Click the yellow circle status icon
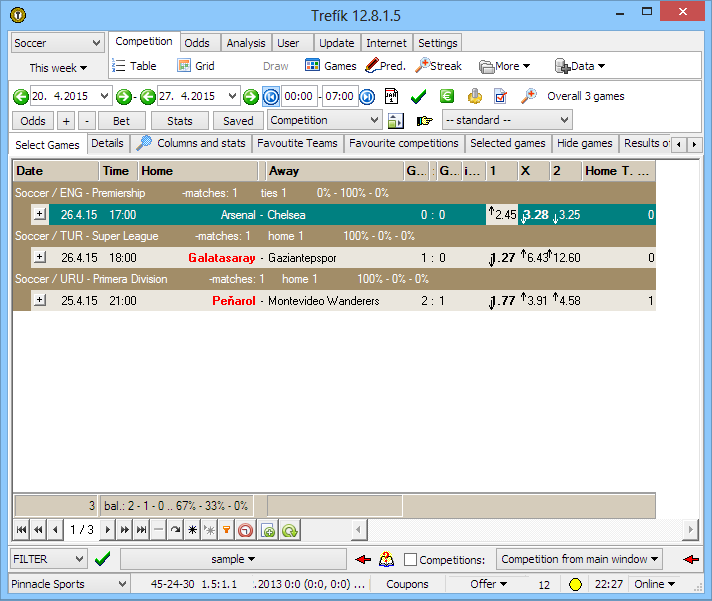The width and height of the screenshot is (712, 601). click(x=575, y=584)
